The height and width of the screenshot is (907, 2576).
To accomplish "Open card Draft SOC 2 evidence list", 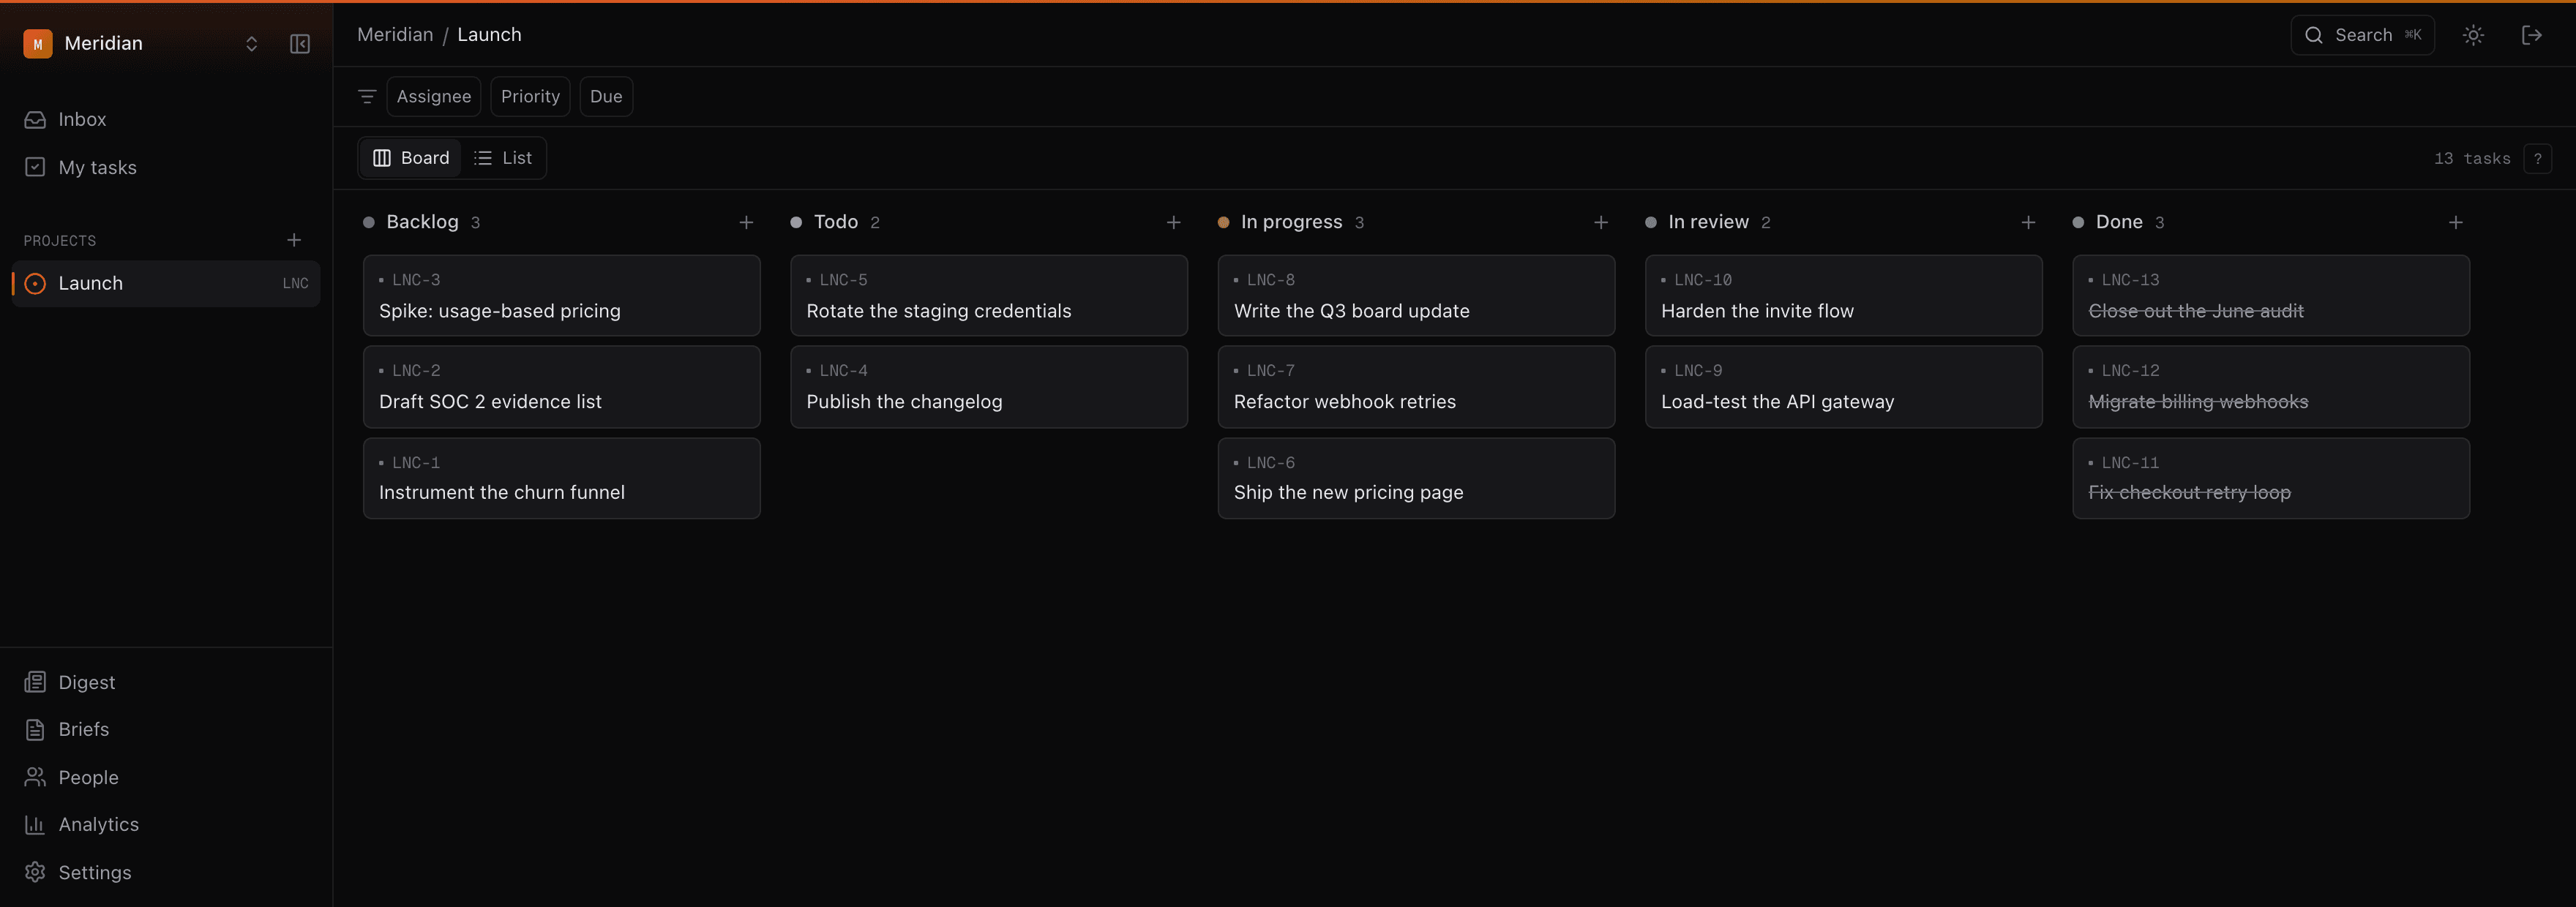I will coord(562,386).
